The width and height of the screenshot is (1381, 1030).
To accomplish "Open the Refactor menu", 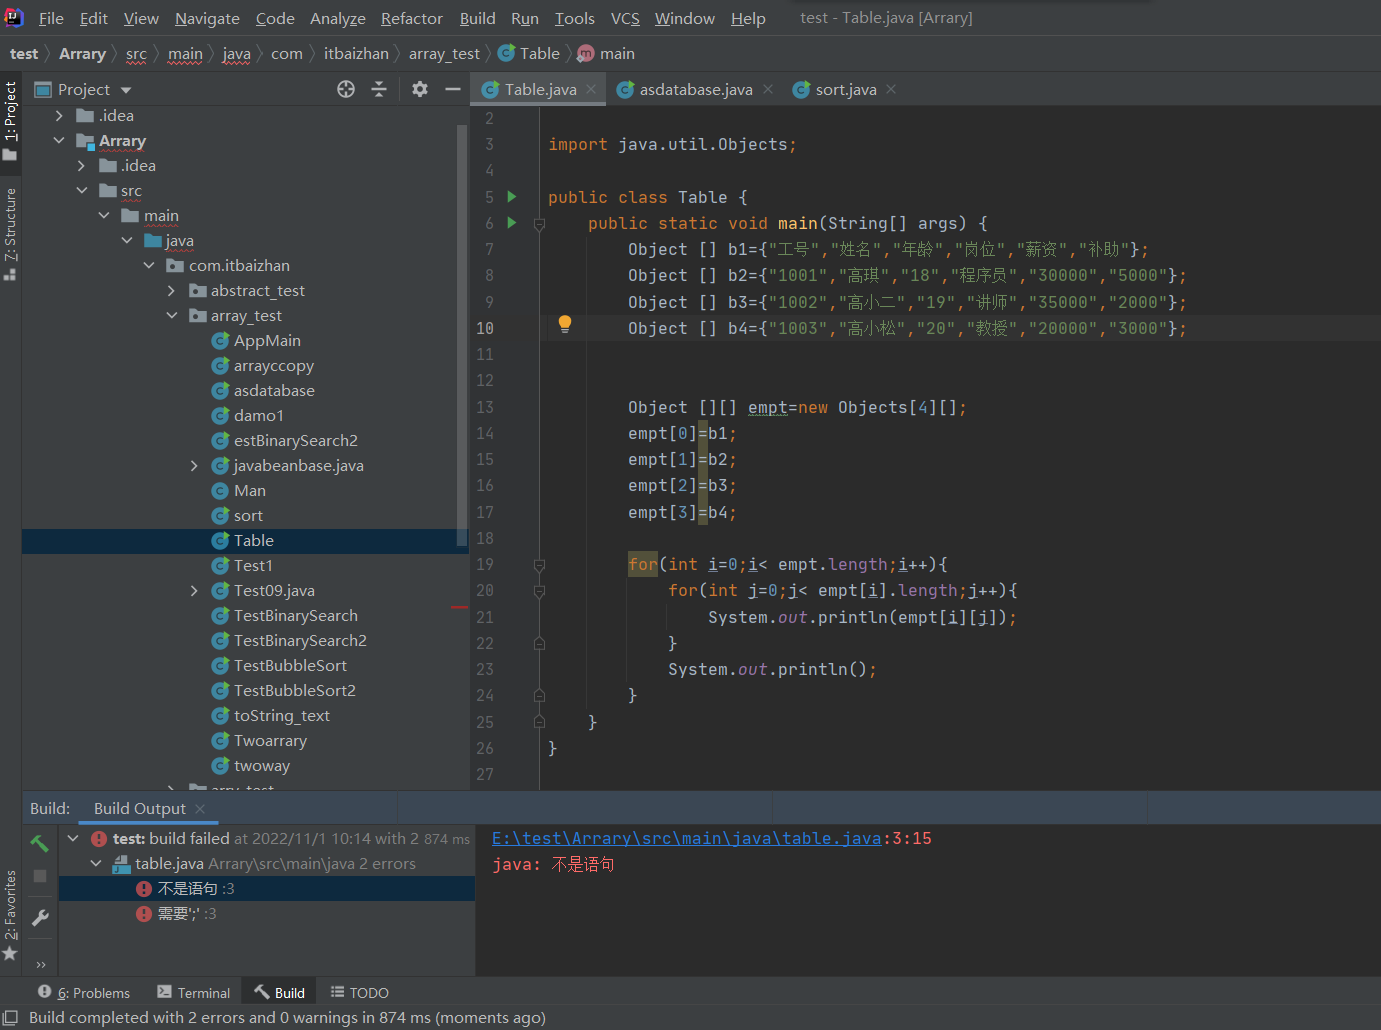I will tap(411, 18).
